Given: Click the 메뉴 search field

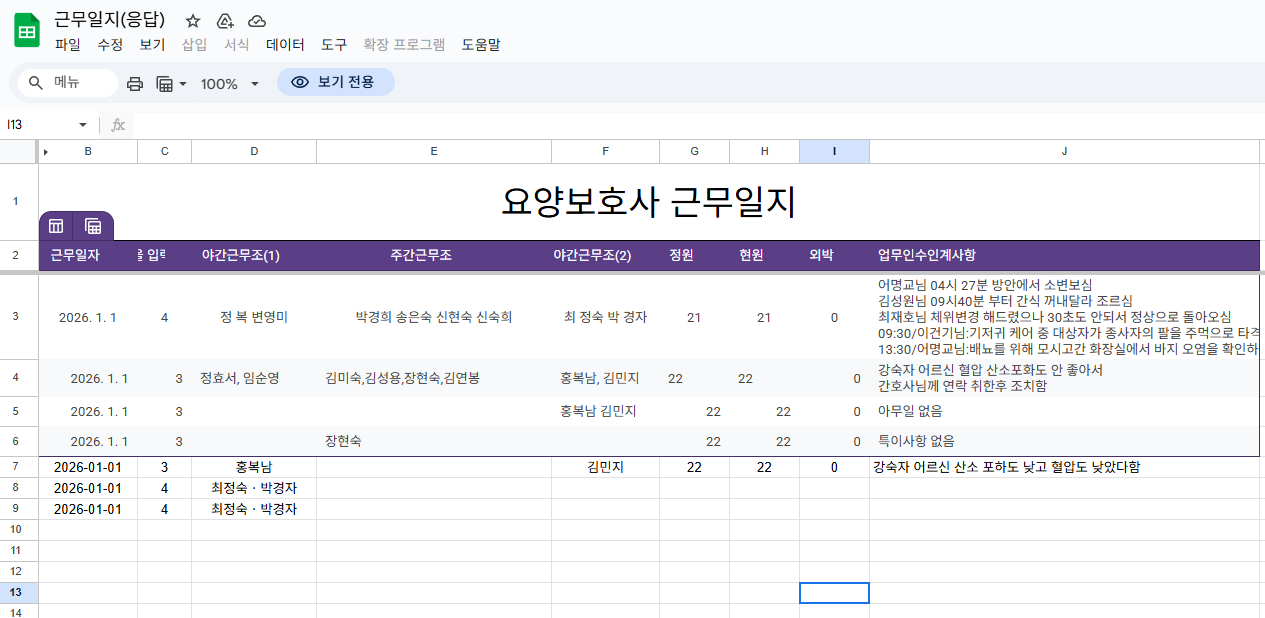Looking at the screenshot, I should pos(68,83).
